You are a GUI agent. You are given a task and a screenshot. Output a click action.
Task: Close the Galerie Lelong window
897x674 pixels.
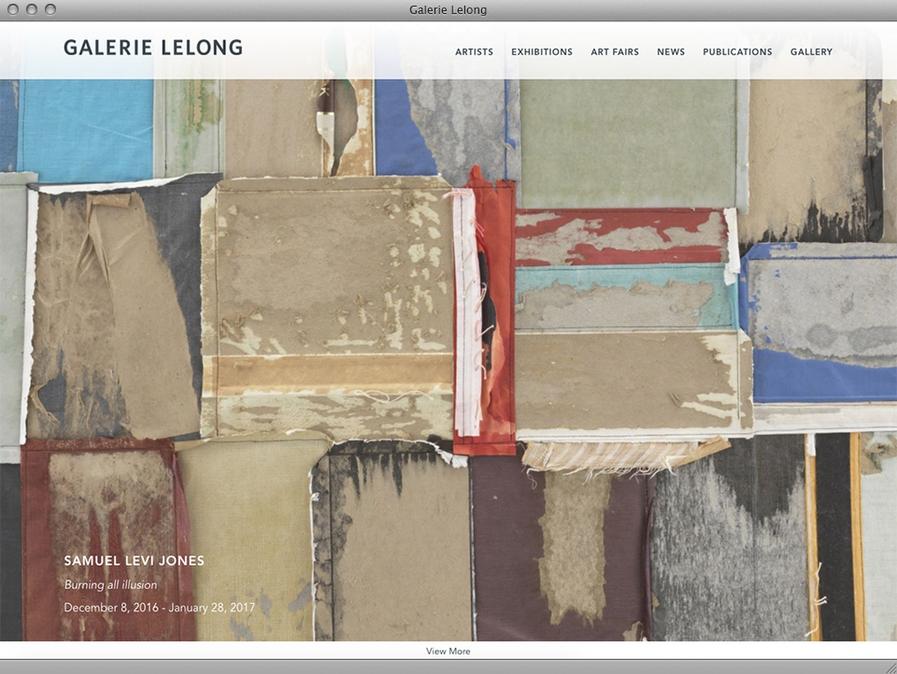pyautogui.click(x=13, y=10)
